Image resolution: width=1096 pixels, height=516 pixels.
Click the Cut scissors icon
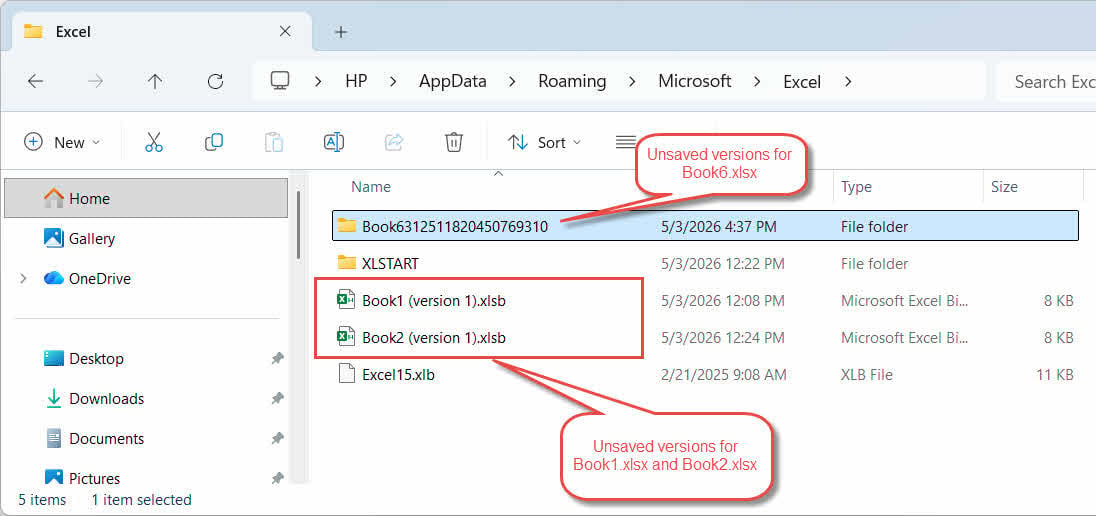click(x=154, y=143)
